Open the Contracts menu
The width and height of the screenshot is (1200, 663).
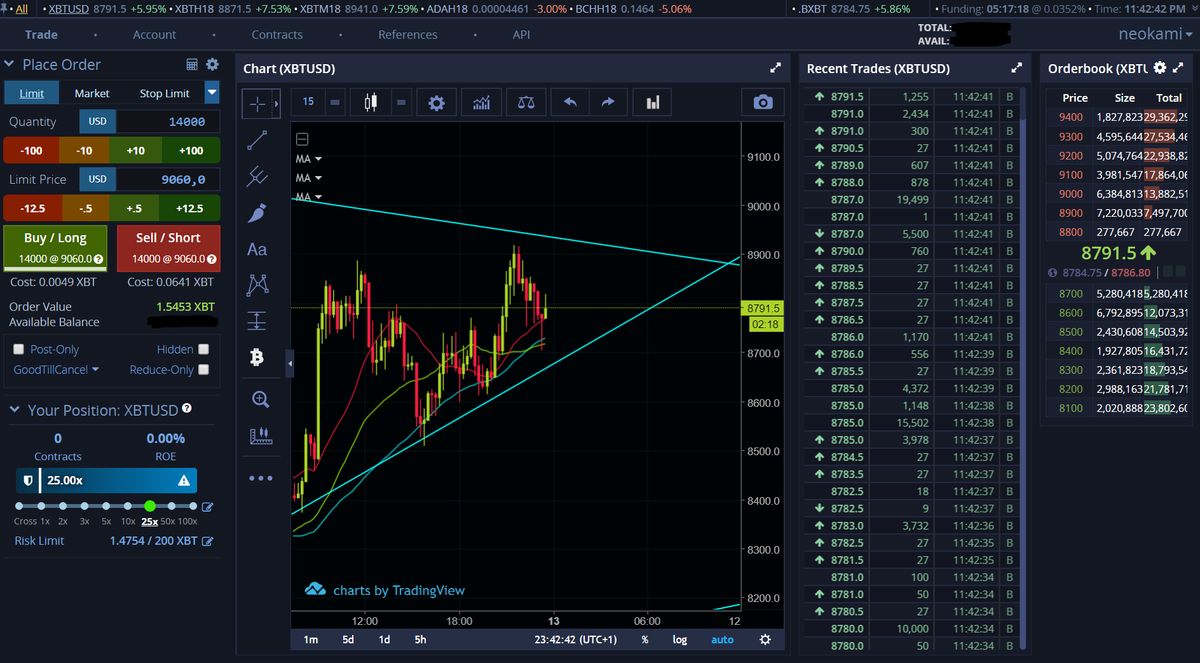coord(277,34)
